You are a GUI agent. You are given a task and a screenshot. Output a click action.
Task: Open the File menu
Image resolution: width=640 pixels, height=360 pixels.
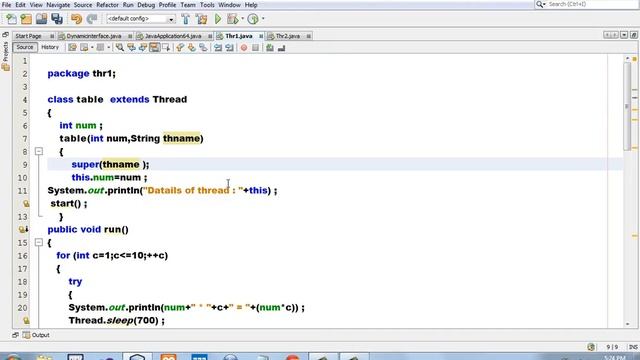click(x=7, y=5)
